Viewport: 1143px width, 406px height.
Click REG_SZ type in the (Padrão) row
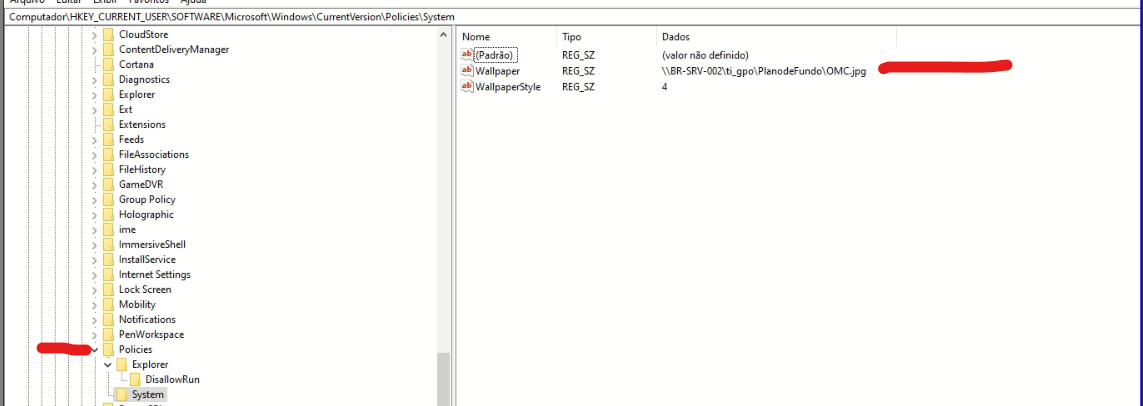pyautogui.click(x=578, y=55)
